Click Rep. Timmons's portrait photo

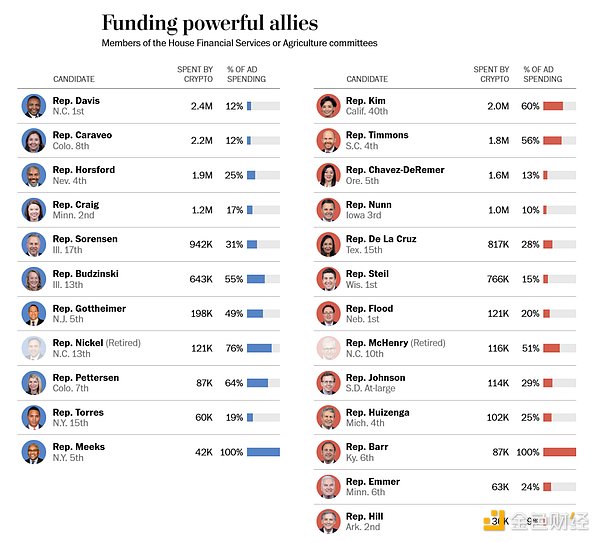point(328,140)
